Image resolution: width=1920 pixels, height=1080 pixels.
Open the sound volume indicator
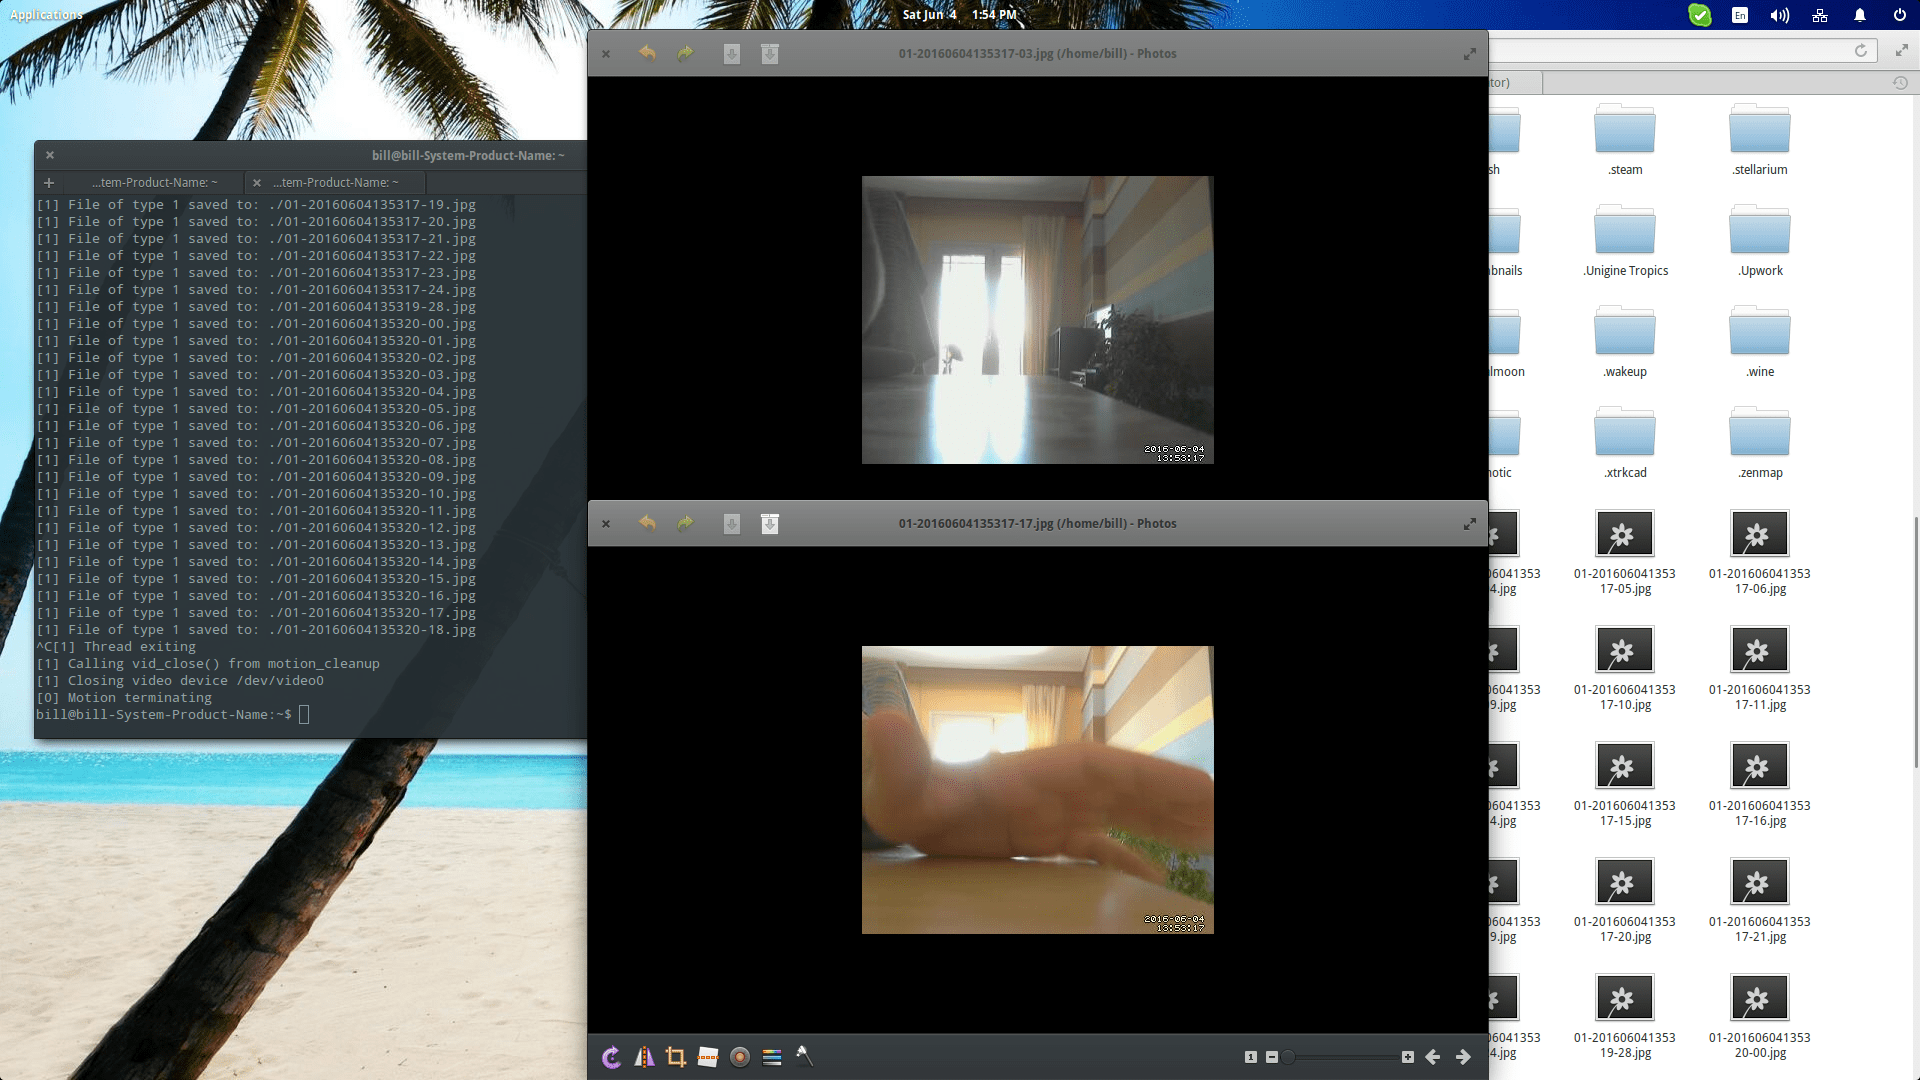tap(1780, 15)
